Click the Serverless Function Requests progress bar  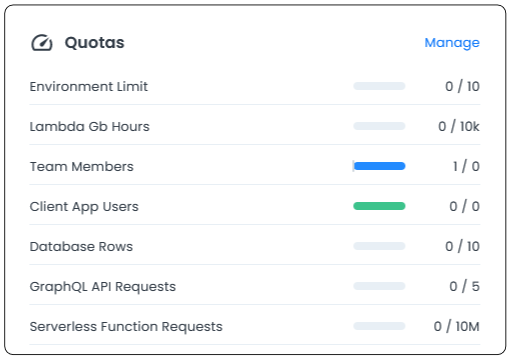(x=379, y=326)
